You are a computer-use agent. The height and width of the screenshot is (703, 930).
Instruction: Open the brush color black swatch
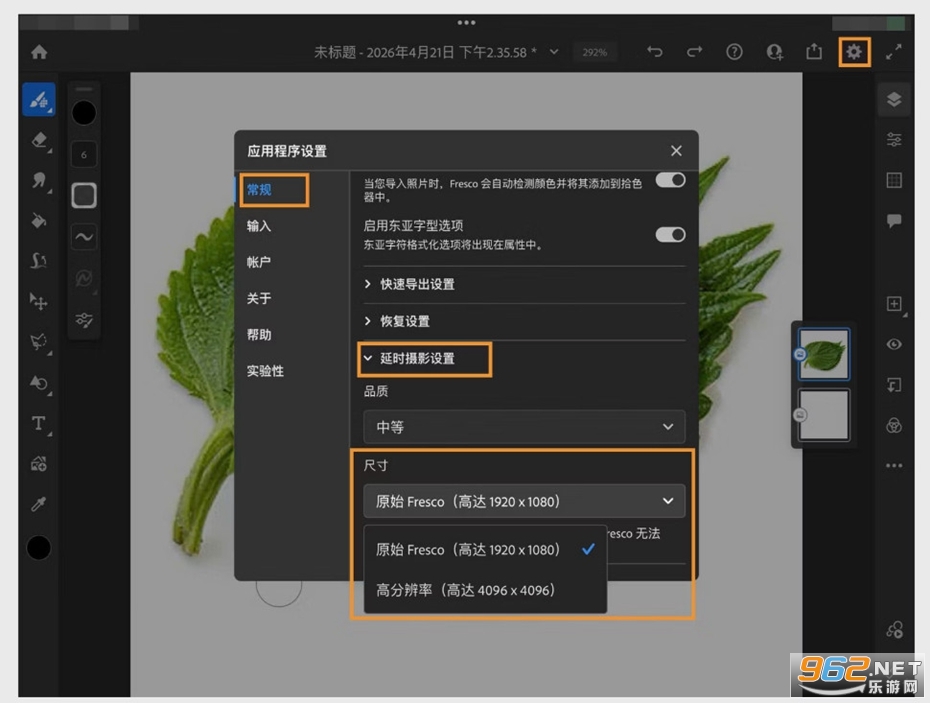point(84,113)
